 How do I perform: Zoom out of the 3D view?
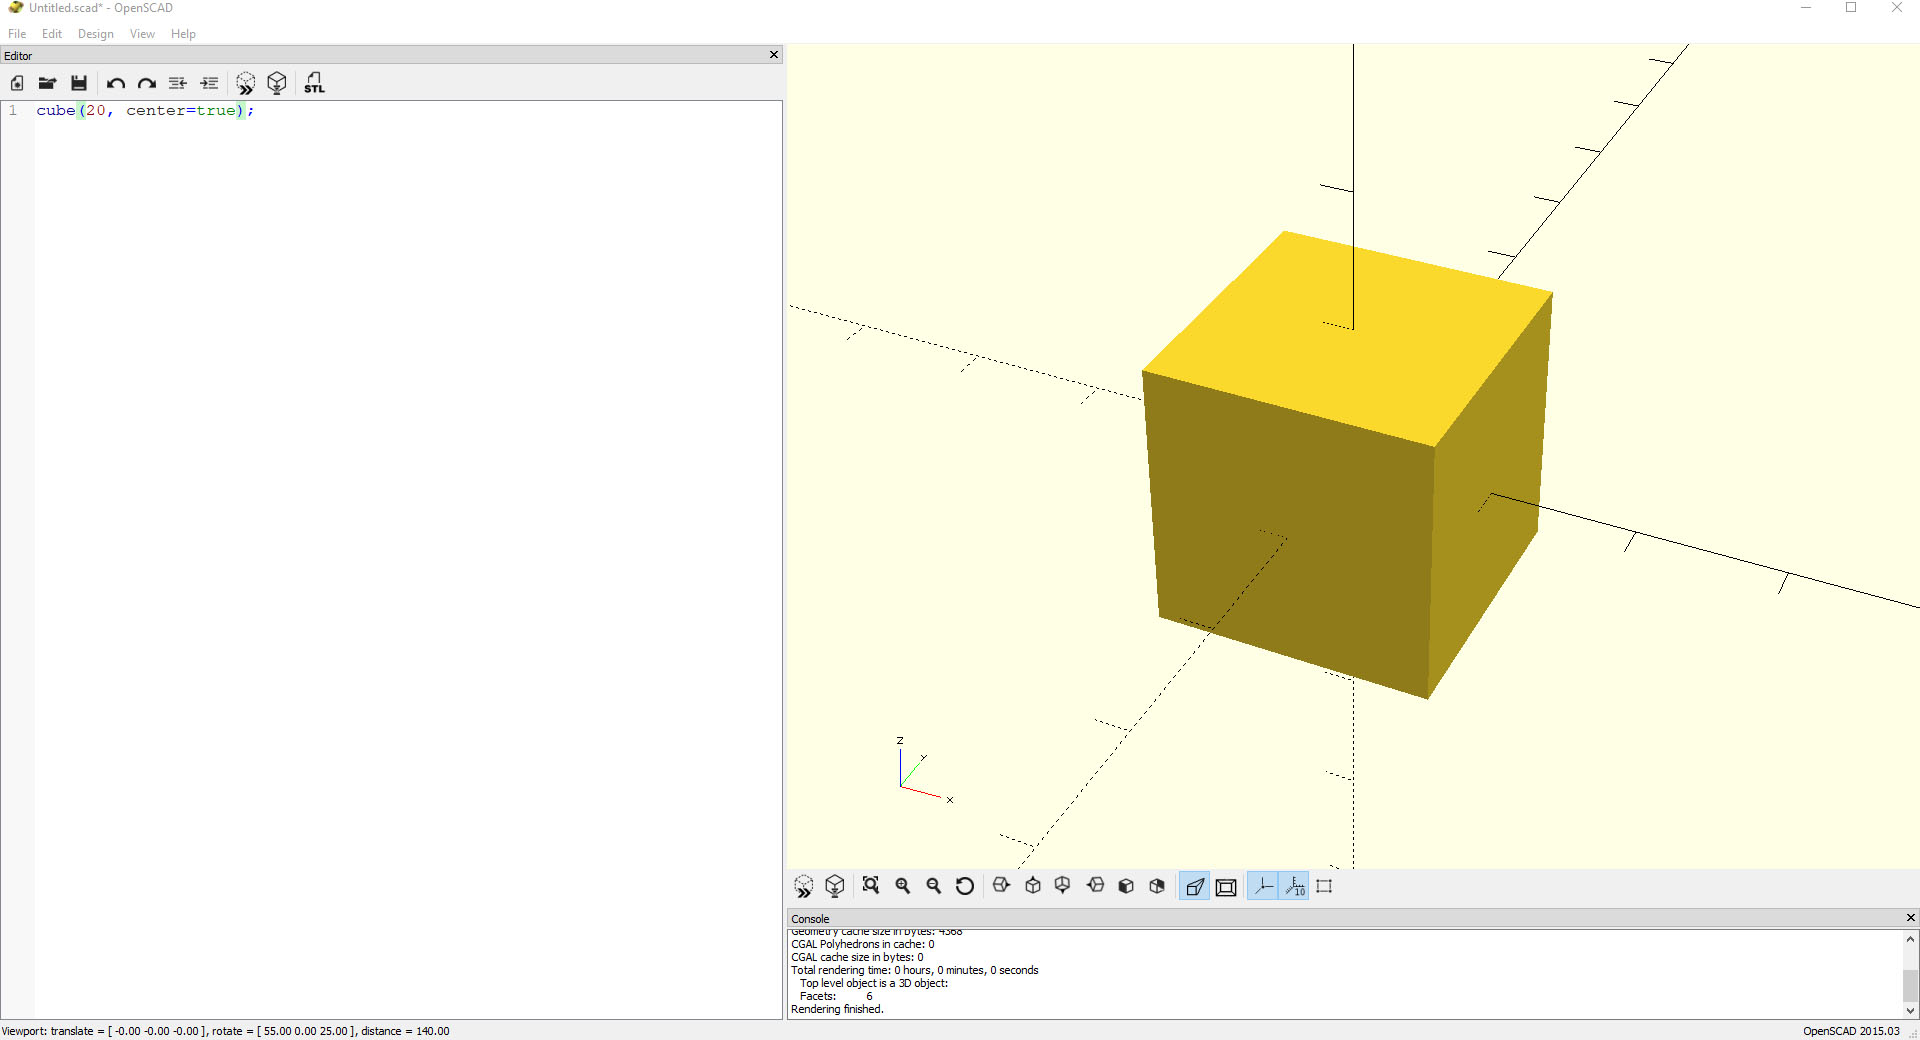click(x=934, y=886)
